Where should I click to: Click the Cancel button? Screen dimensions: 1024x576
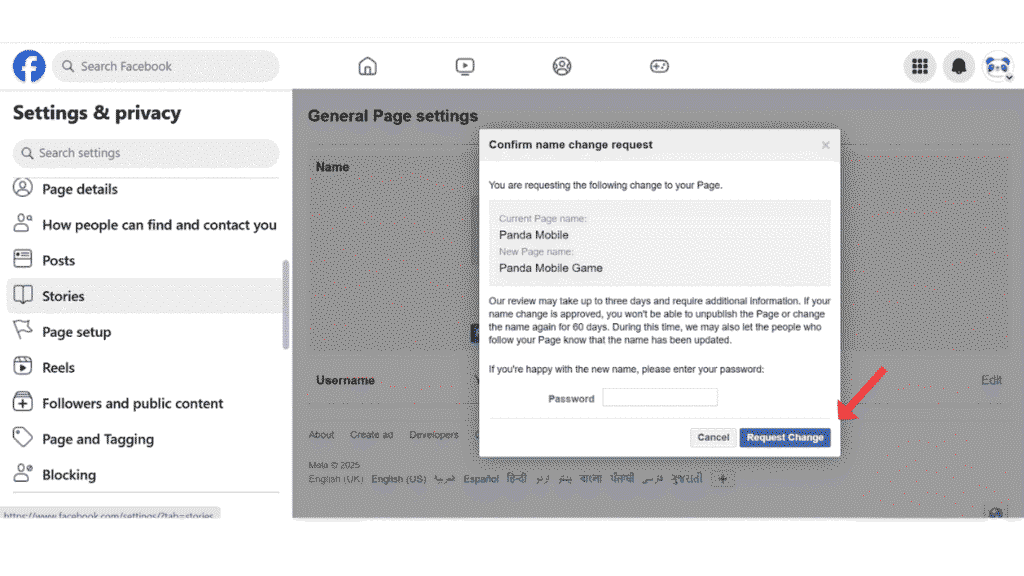(x=713, y=438)
